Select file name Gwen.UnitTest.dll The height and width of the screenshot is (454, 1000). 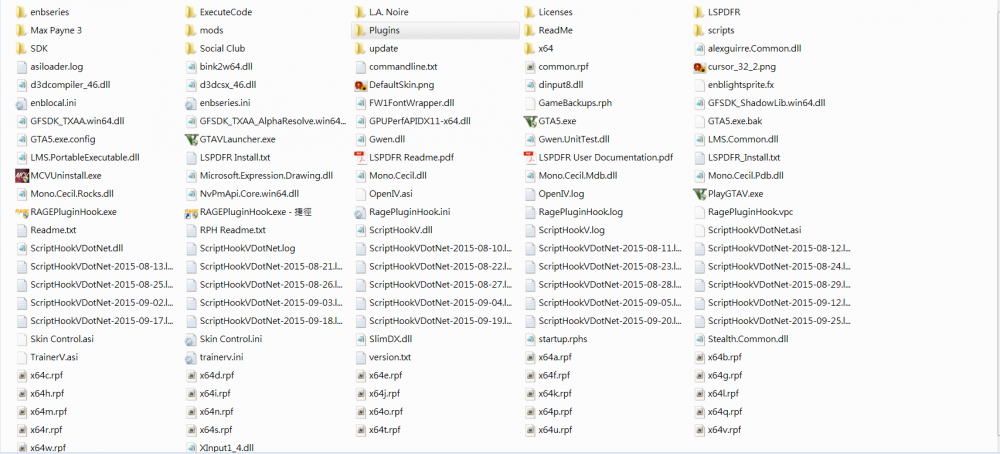point(574,139)
